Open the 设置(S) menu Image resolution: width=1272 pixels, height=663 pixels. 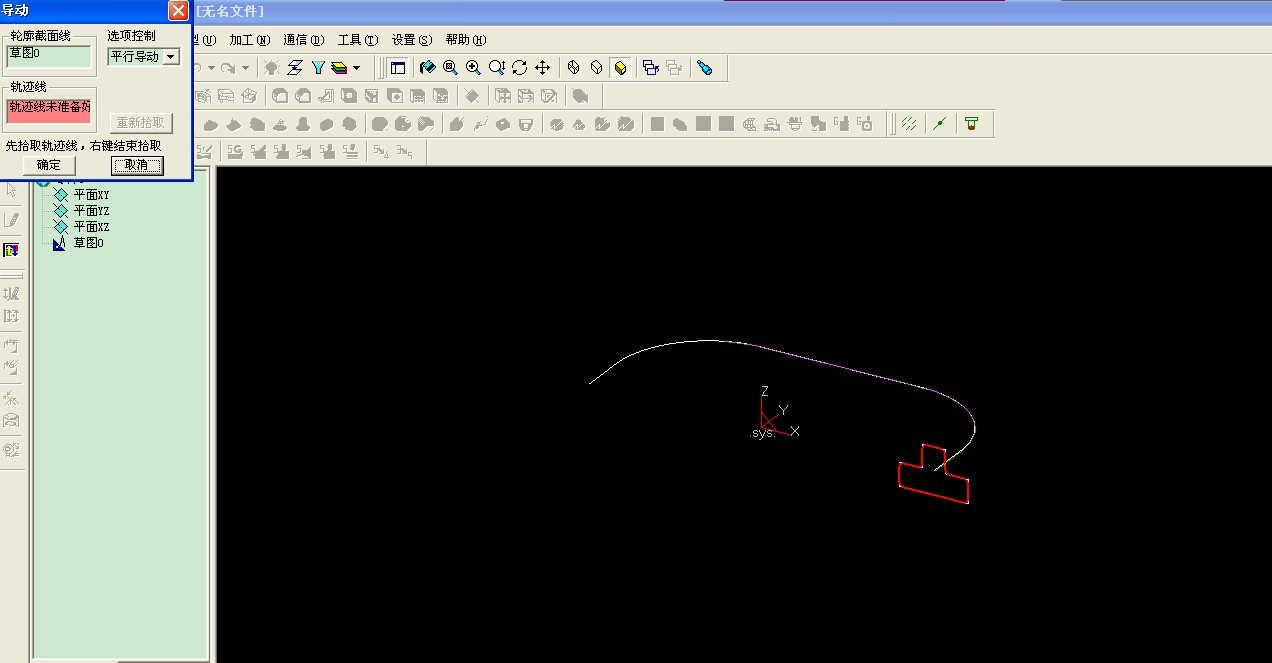click(x=411, y=40)
